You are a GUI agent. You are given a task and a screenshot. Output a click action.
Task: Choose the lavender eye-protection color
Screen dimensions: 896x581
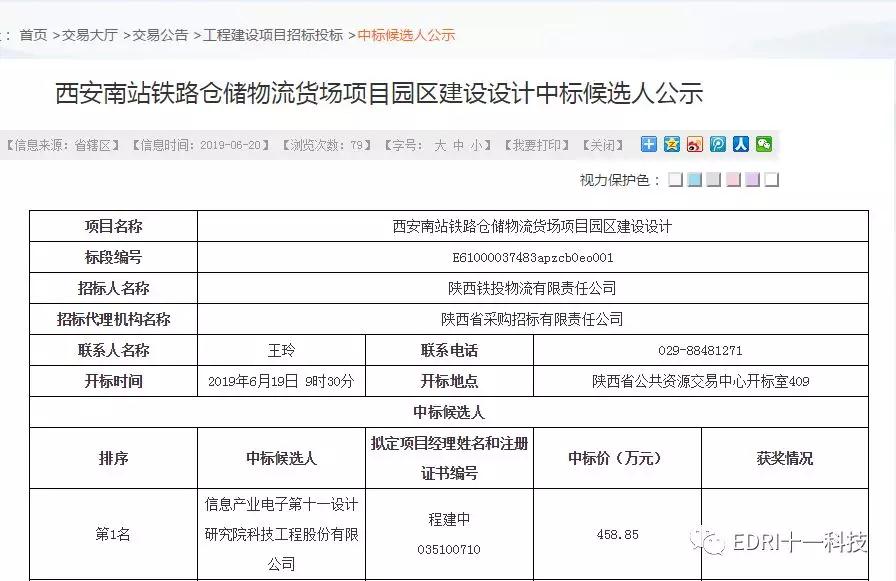[752, 180]
